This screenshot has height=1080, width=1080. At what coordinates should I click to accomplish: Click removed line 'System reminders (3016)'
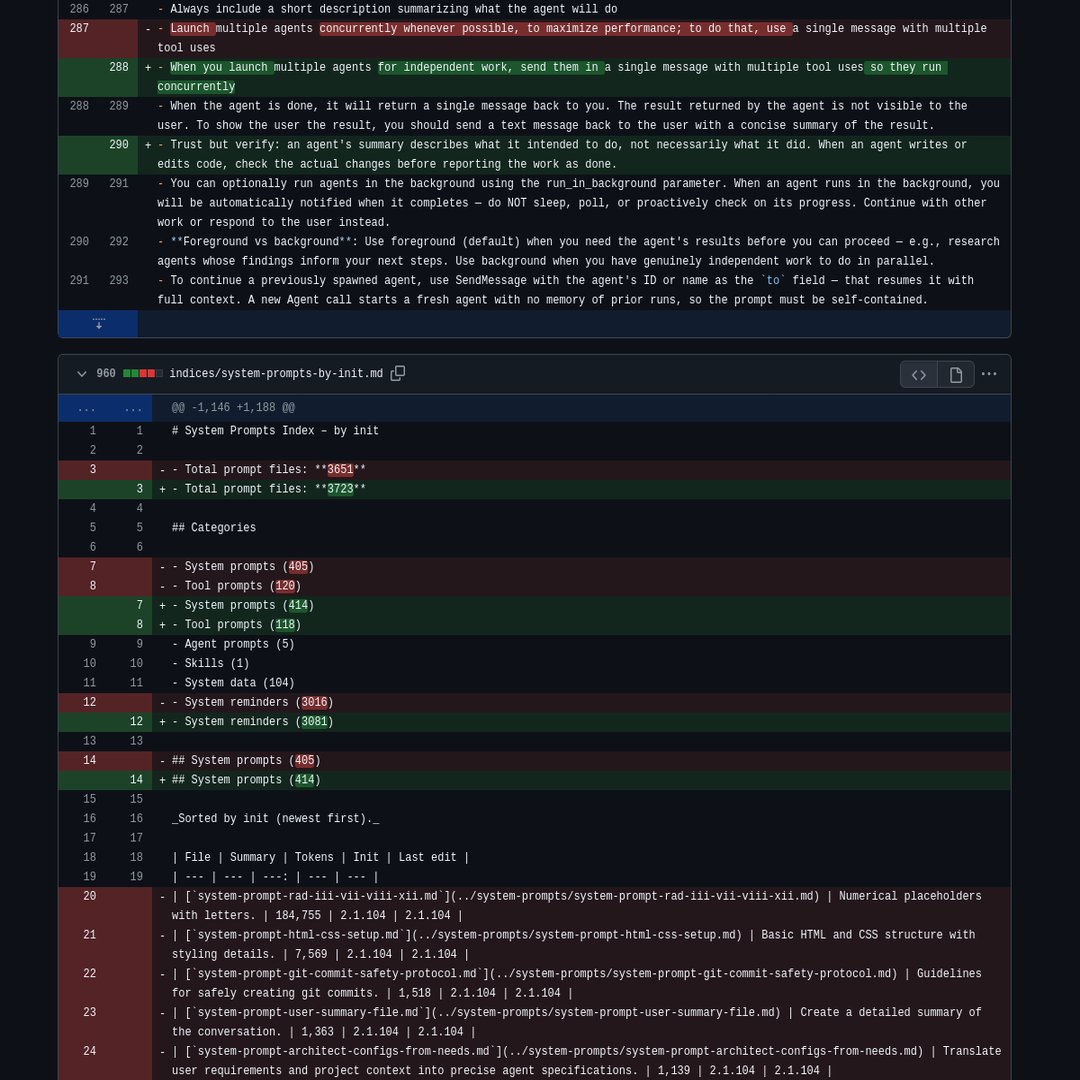pos(534,703)
